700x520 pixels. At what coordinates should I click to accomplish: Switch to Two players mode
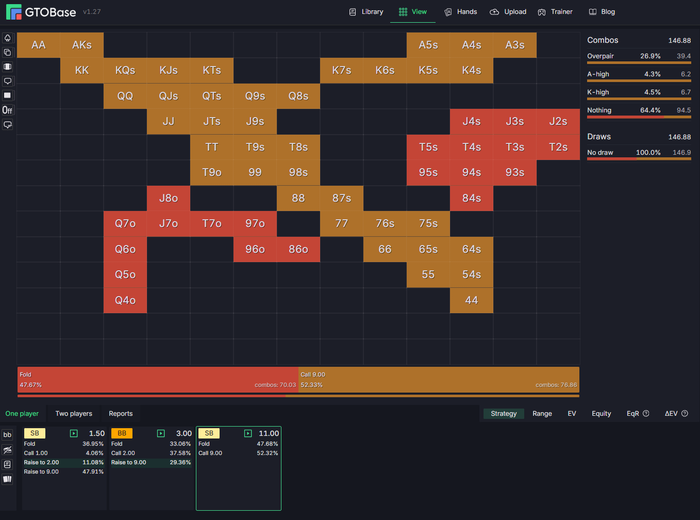coord(74,414)
